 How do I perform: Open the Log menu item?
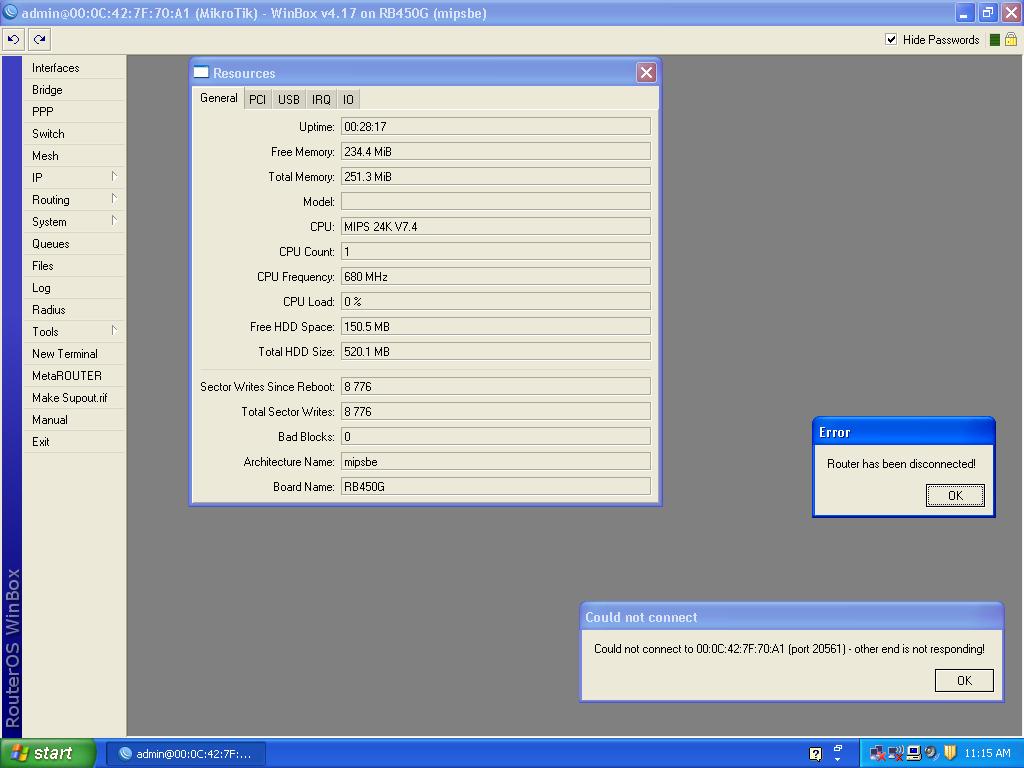(x=74, y=288)
